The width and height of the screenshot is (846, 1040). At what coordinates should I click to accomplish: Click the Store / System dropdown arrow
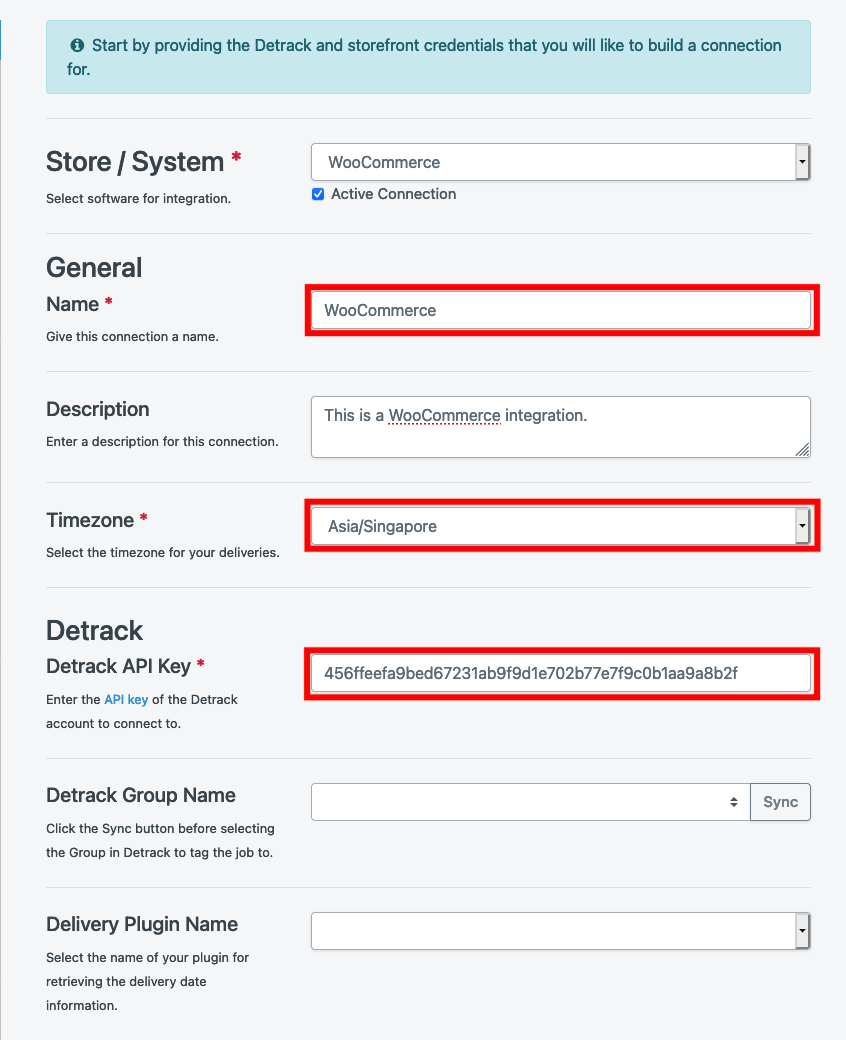tap(802, 162)
